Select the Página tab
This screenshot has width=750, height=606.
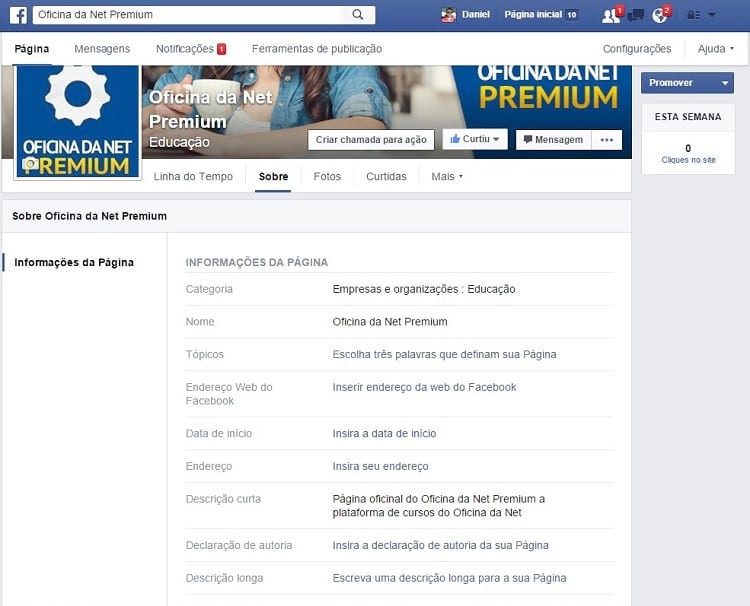tap(32, 49)
